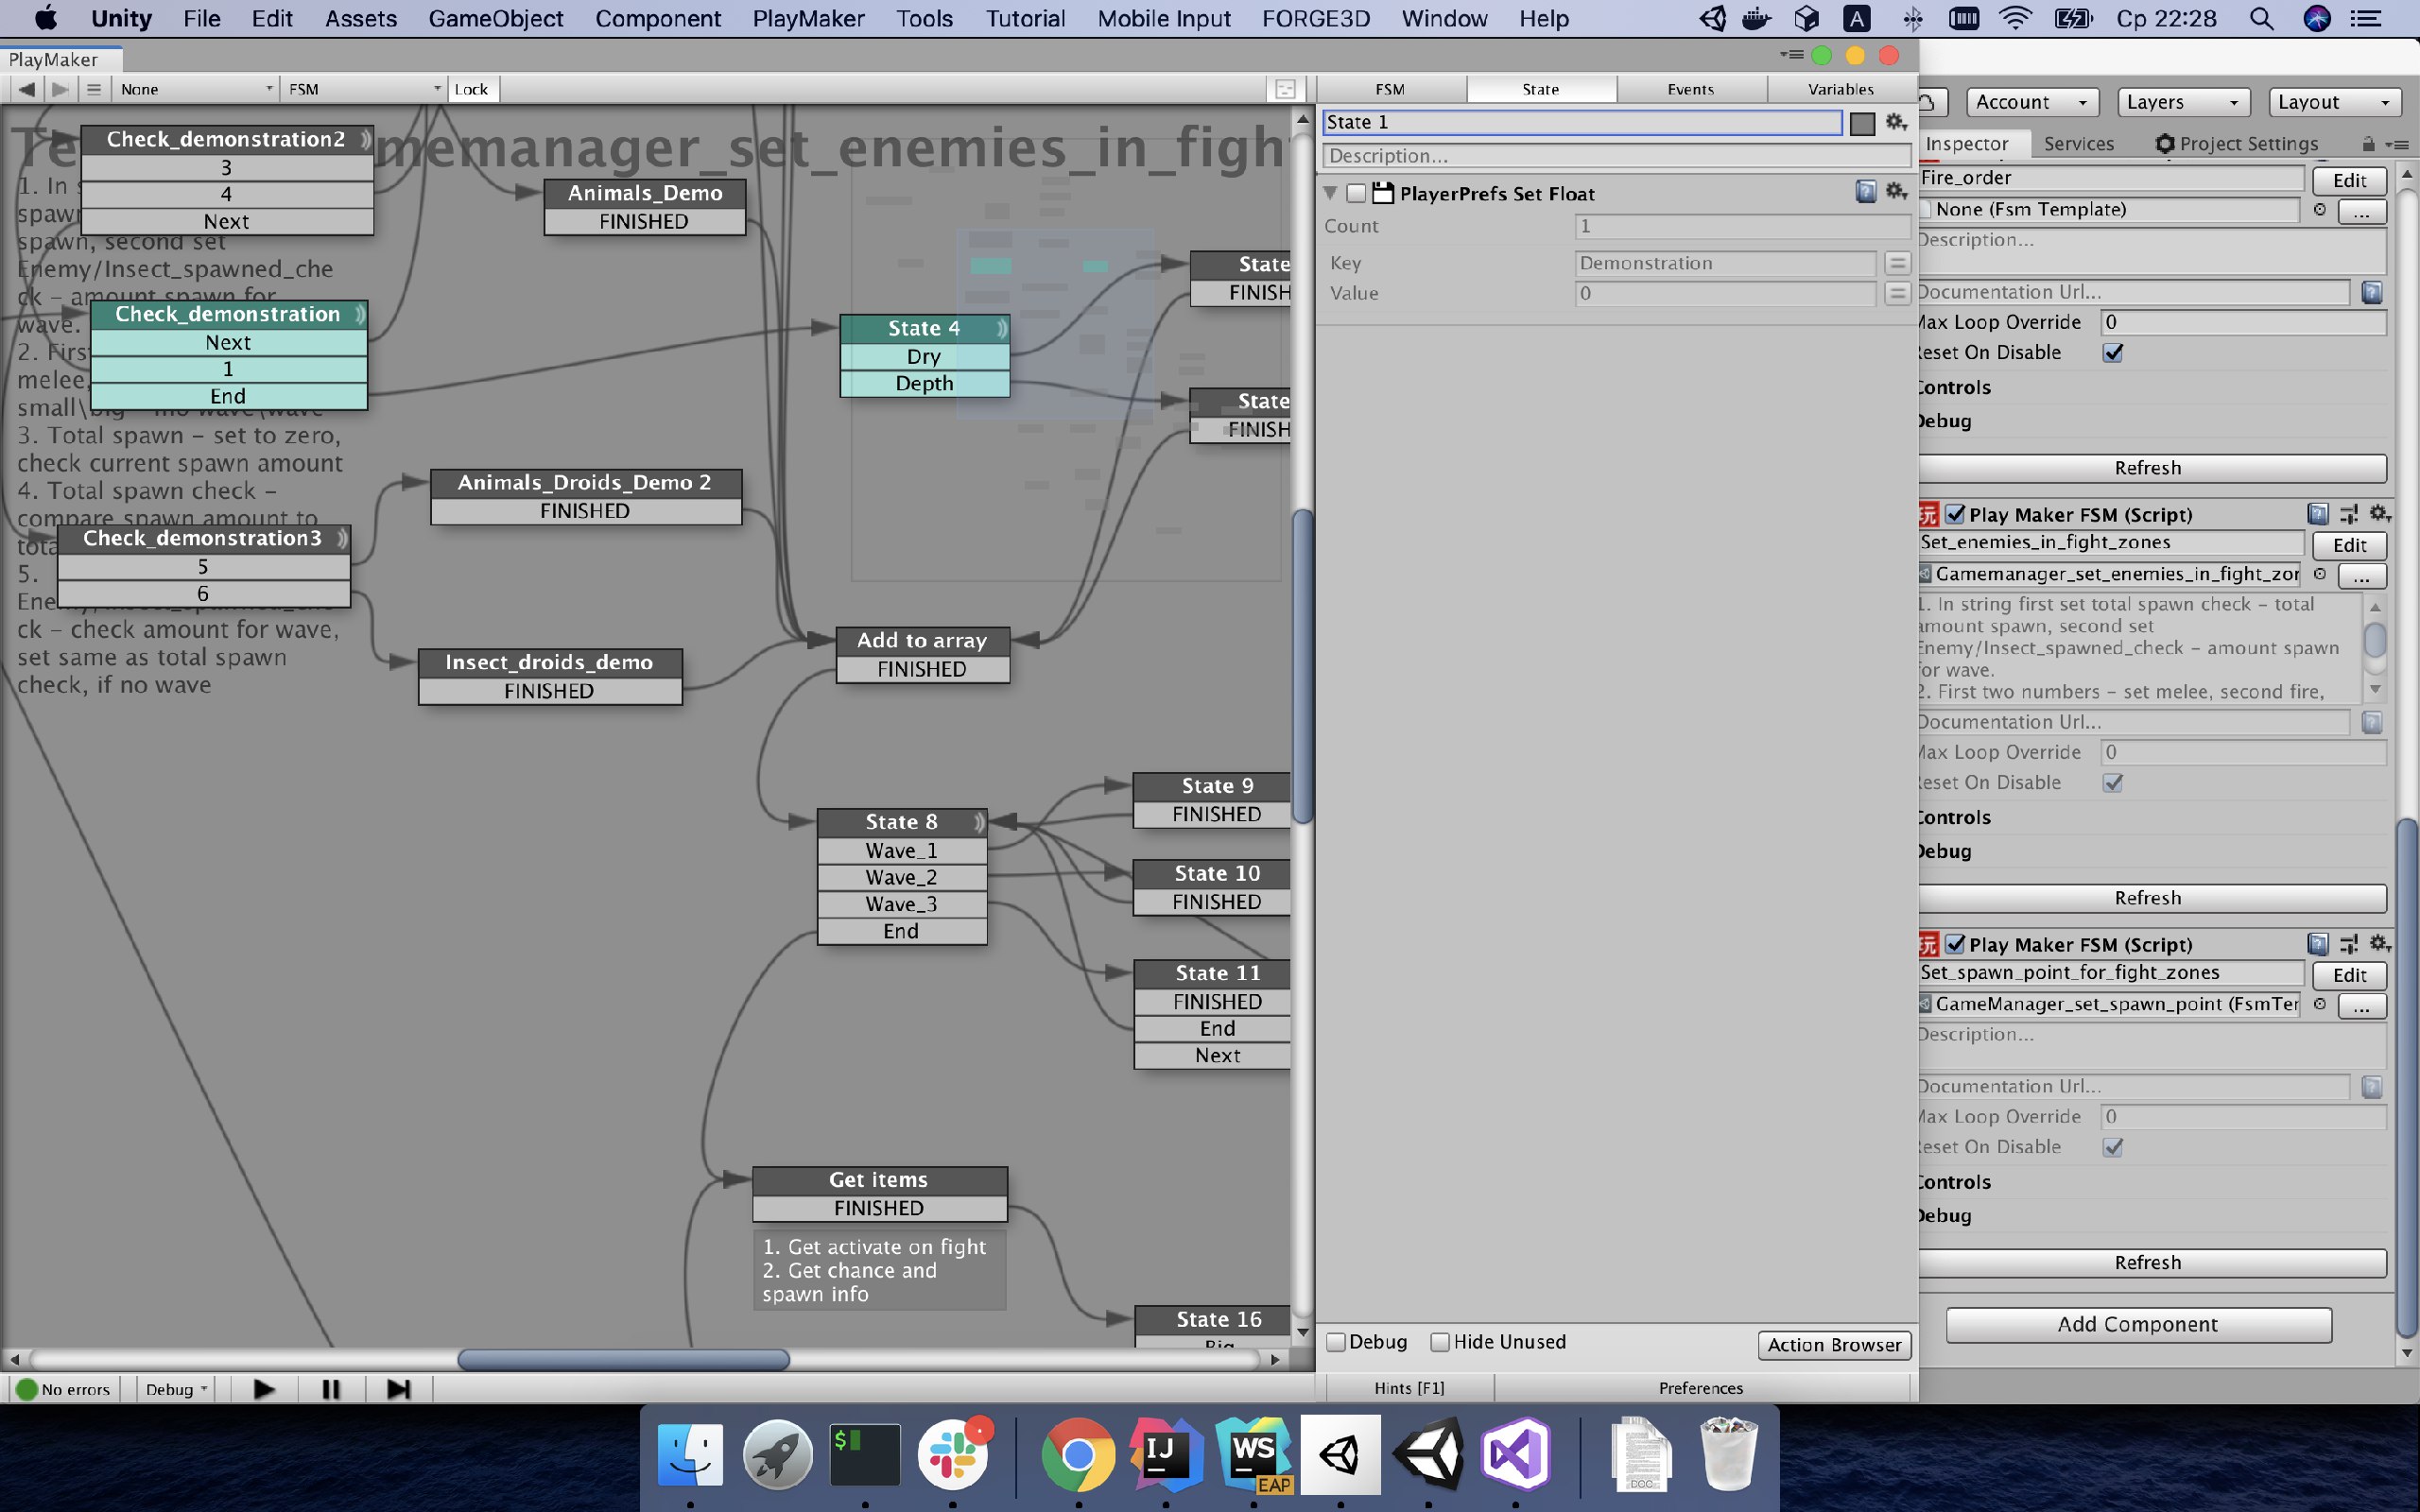Enable the PlayerPrefs Set Float action checkbox

[1355, 193]
